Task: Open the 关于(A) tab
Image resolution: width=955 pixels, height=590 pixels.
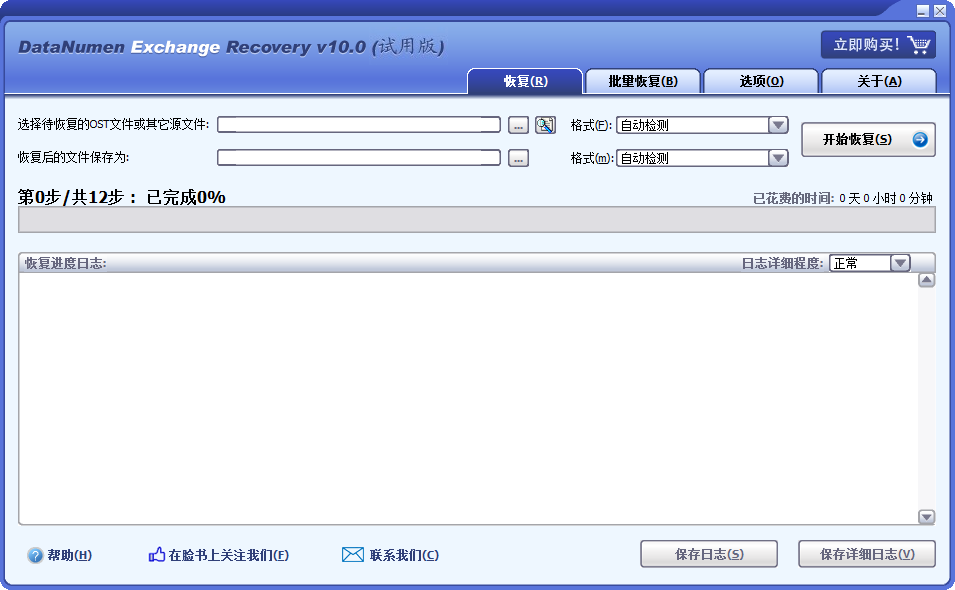Action: (x=877, y=80)
